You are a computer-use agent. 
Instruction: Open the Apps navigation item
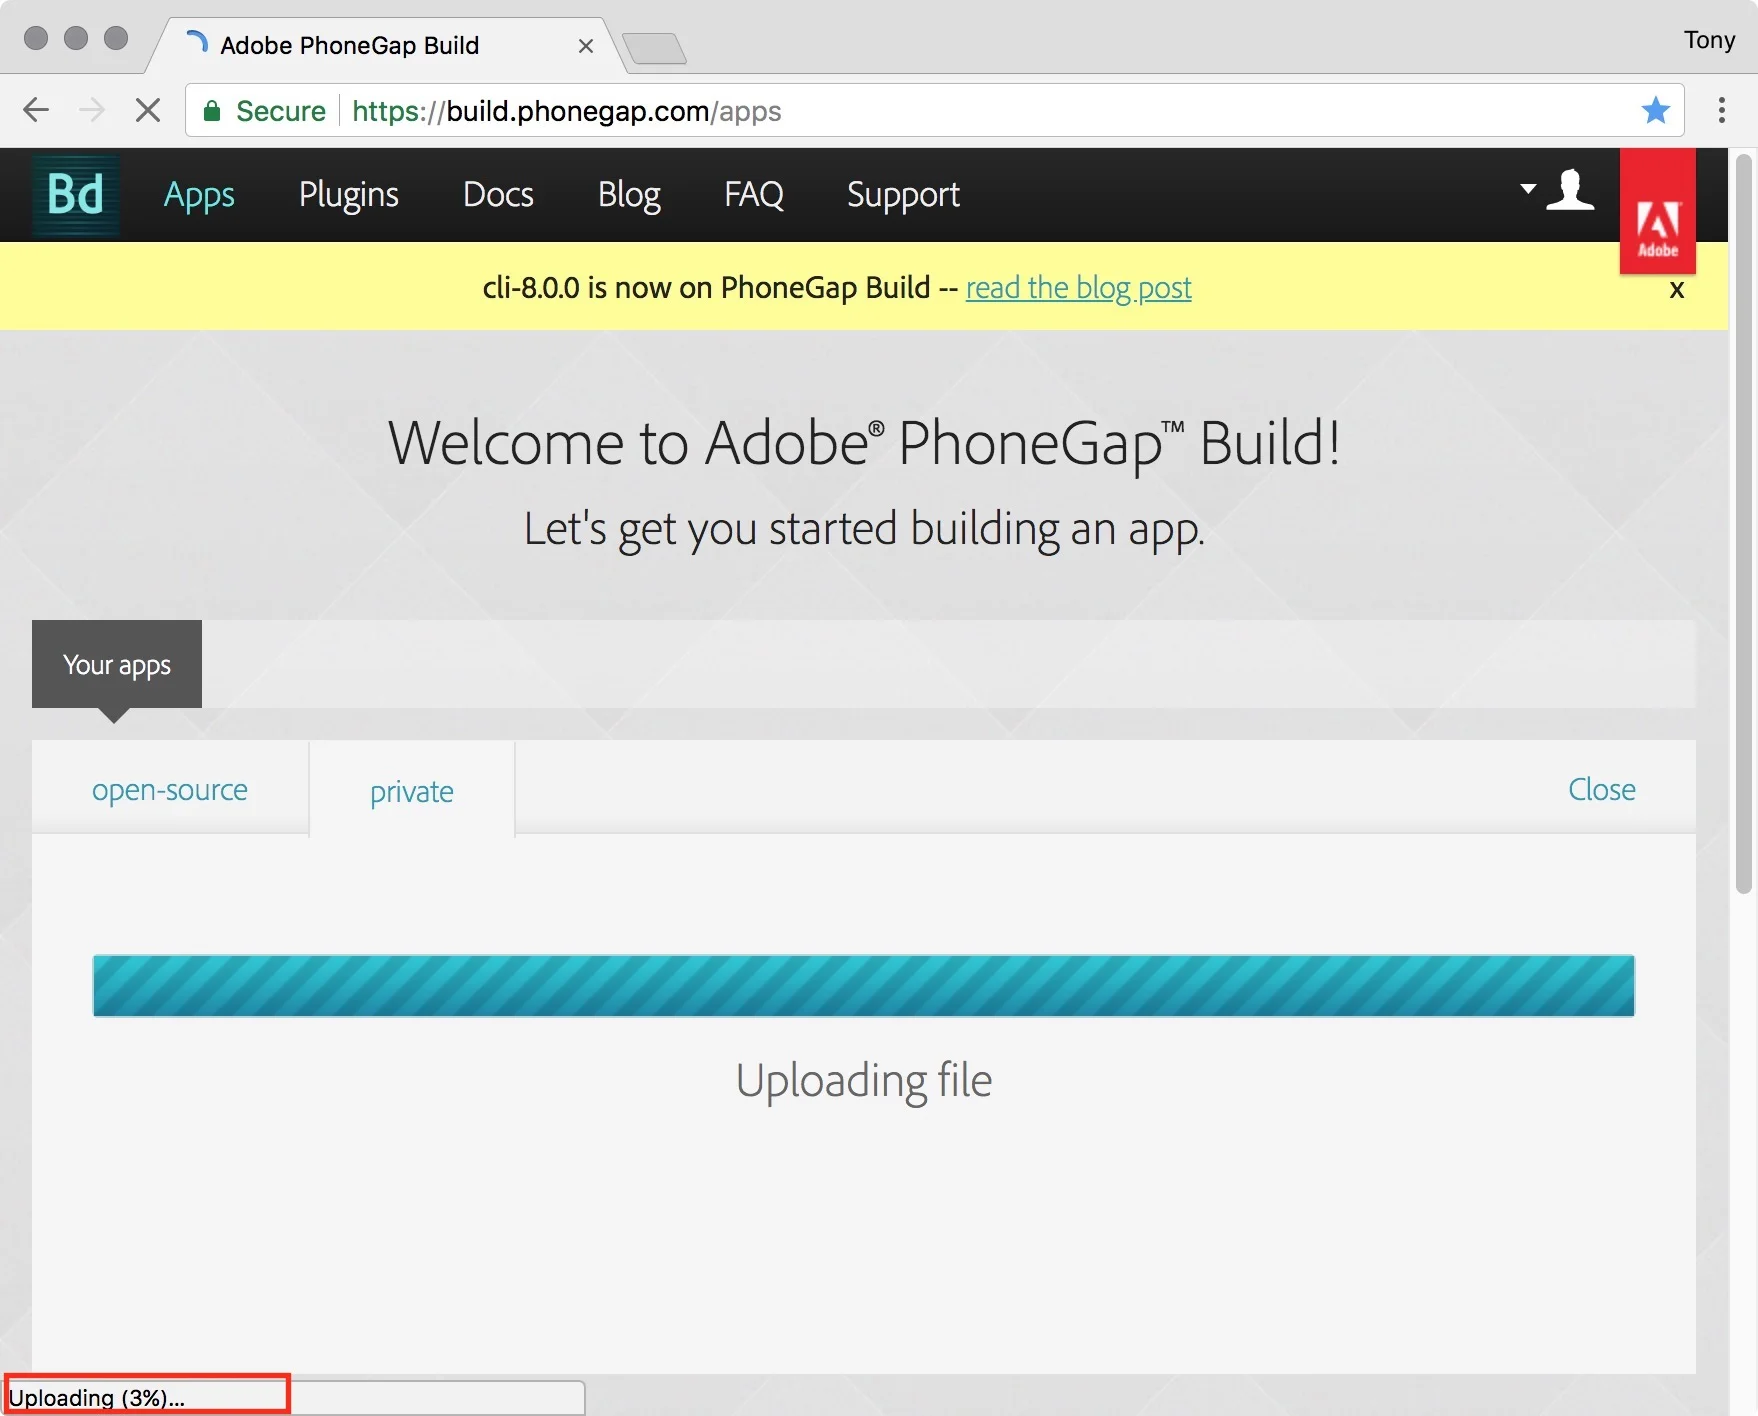[x=199, y=195]
